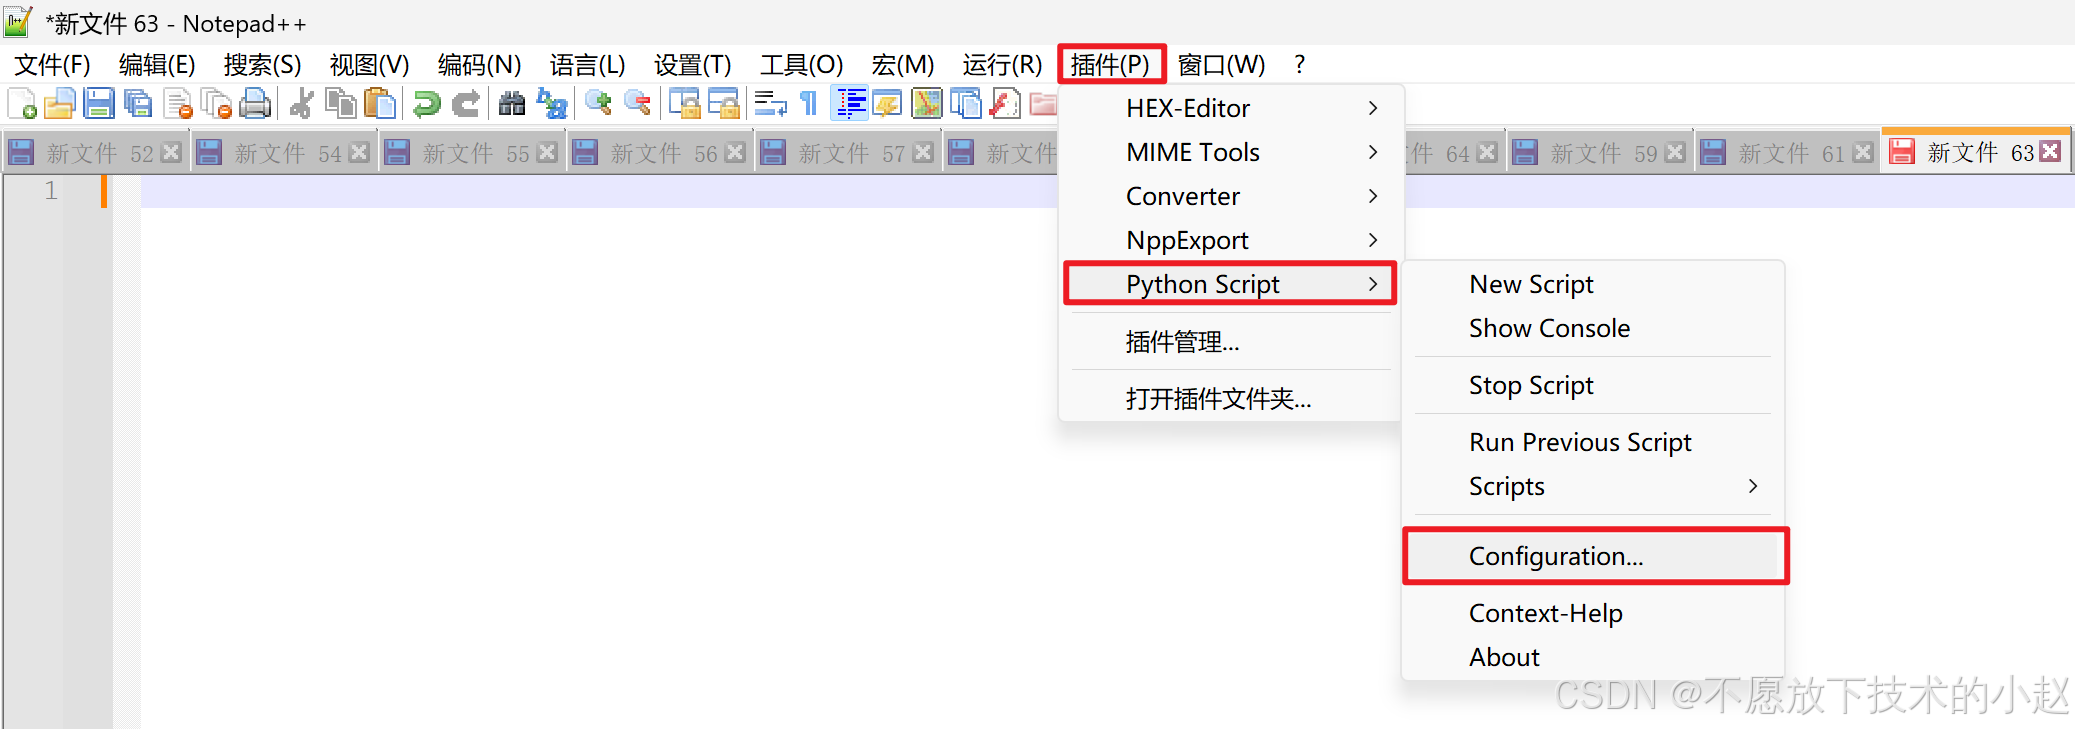Select New Script

click(1594, 284)
